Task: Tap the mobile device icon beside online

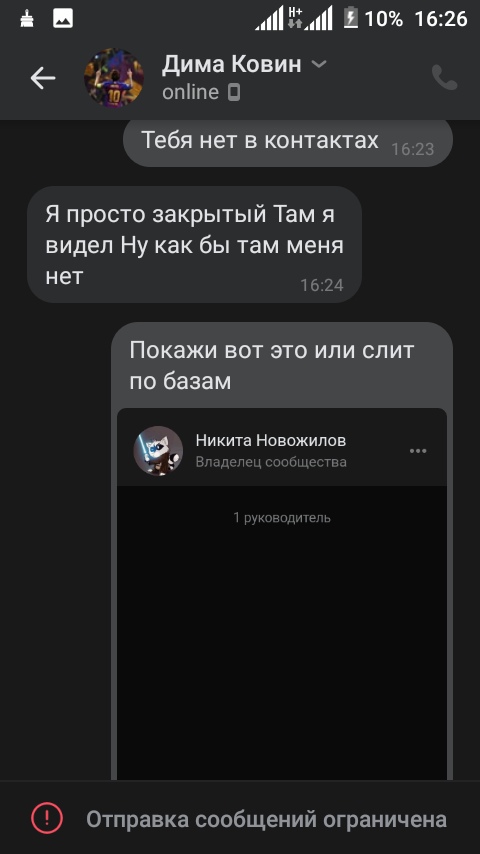Action: point(234,93)
